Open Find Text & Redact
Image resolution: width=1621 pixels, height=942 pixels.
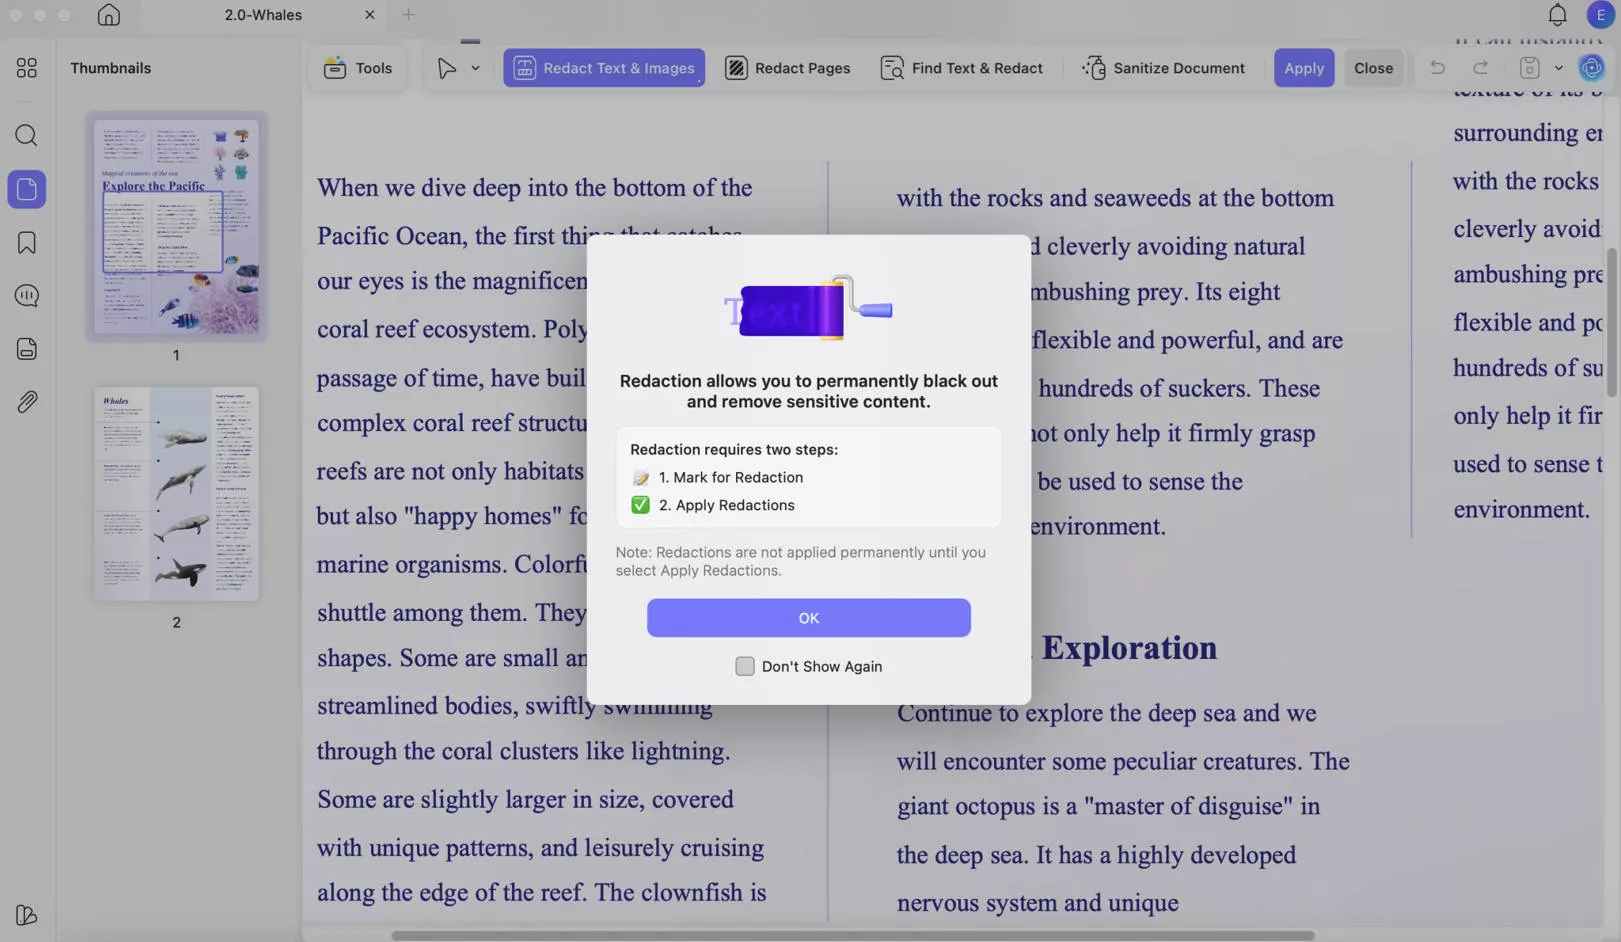(x=961, y=68)
